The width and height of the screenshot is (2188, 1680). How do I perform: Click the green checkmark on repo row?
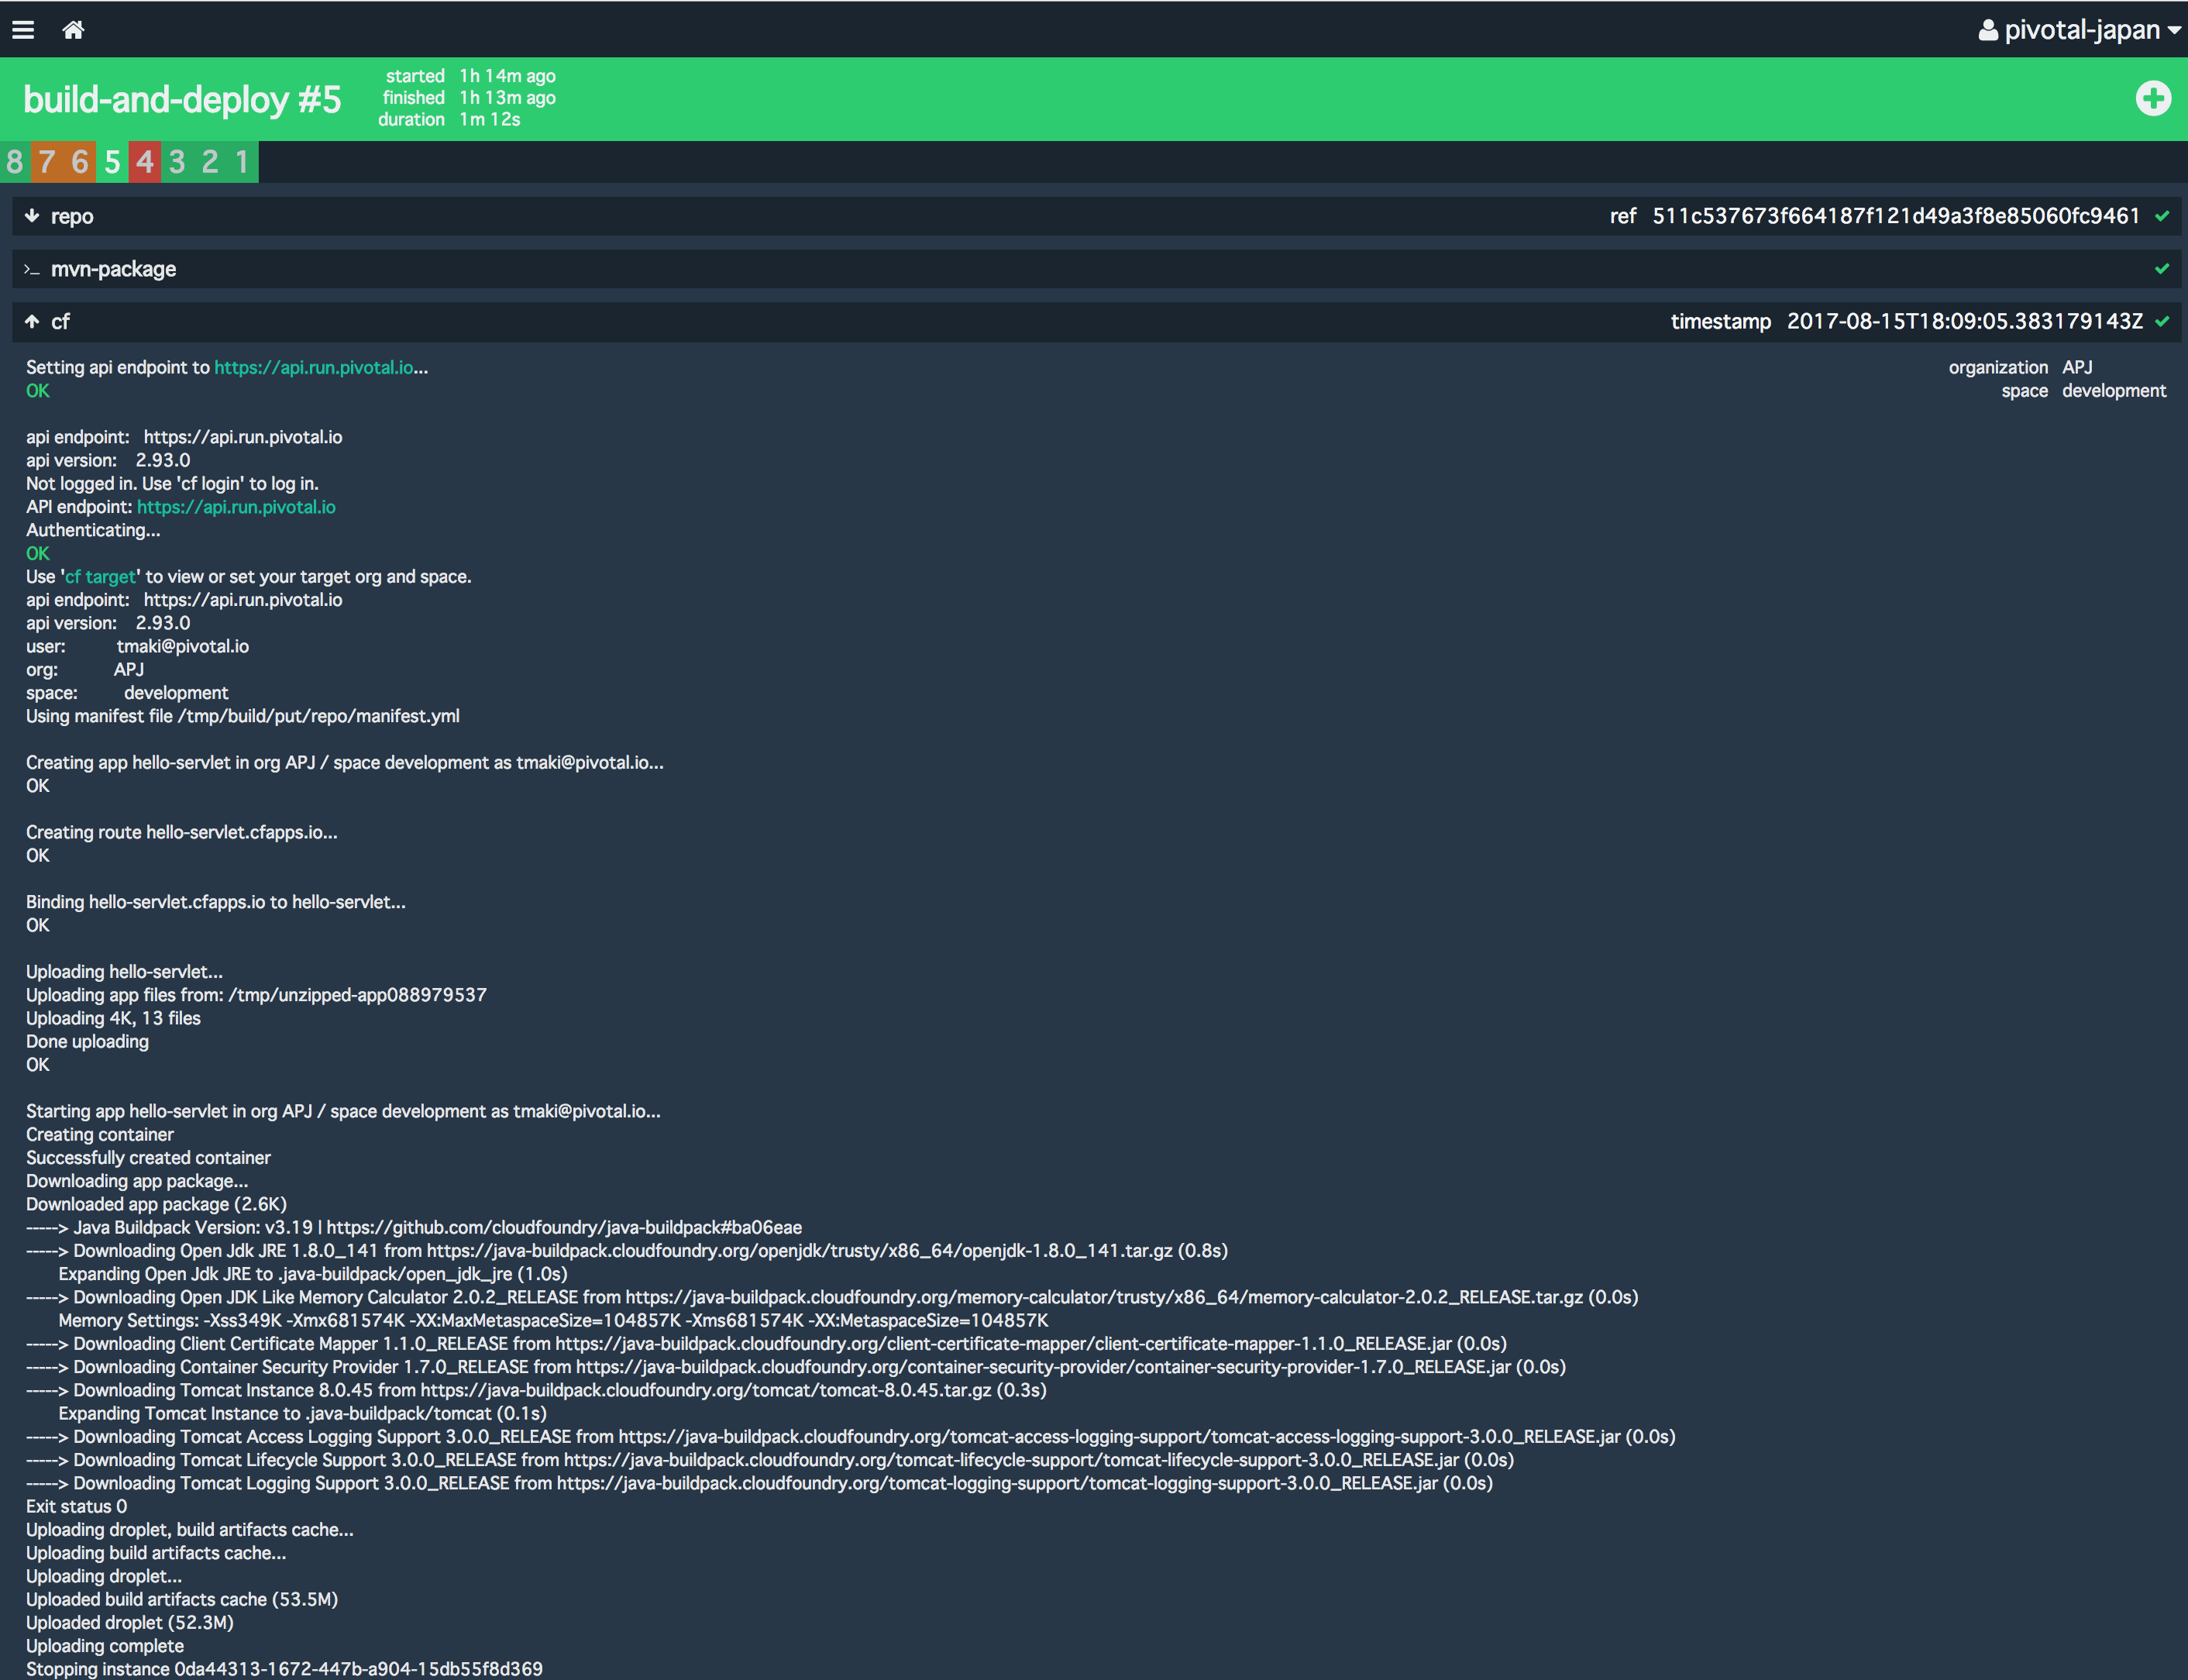(2162, 216)
